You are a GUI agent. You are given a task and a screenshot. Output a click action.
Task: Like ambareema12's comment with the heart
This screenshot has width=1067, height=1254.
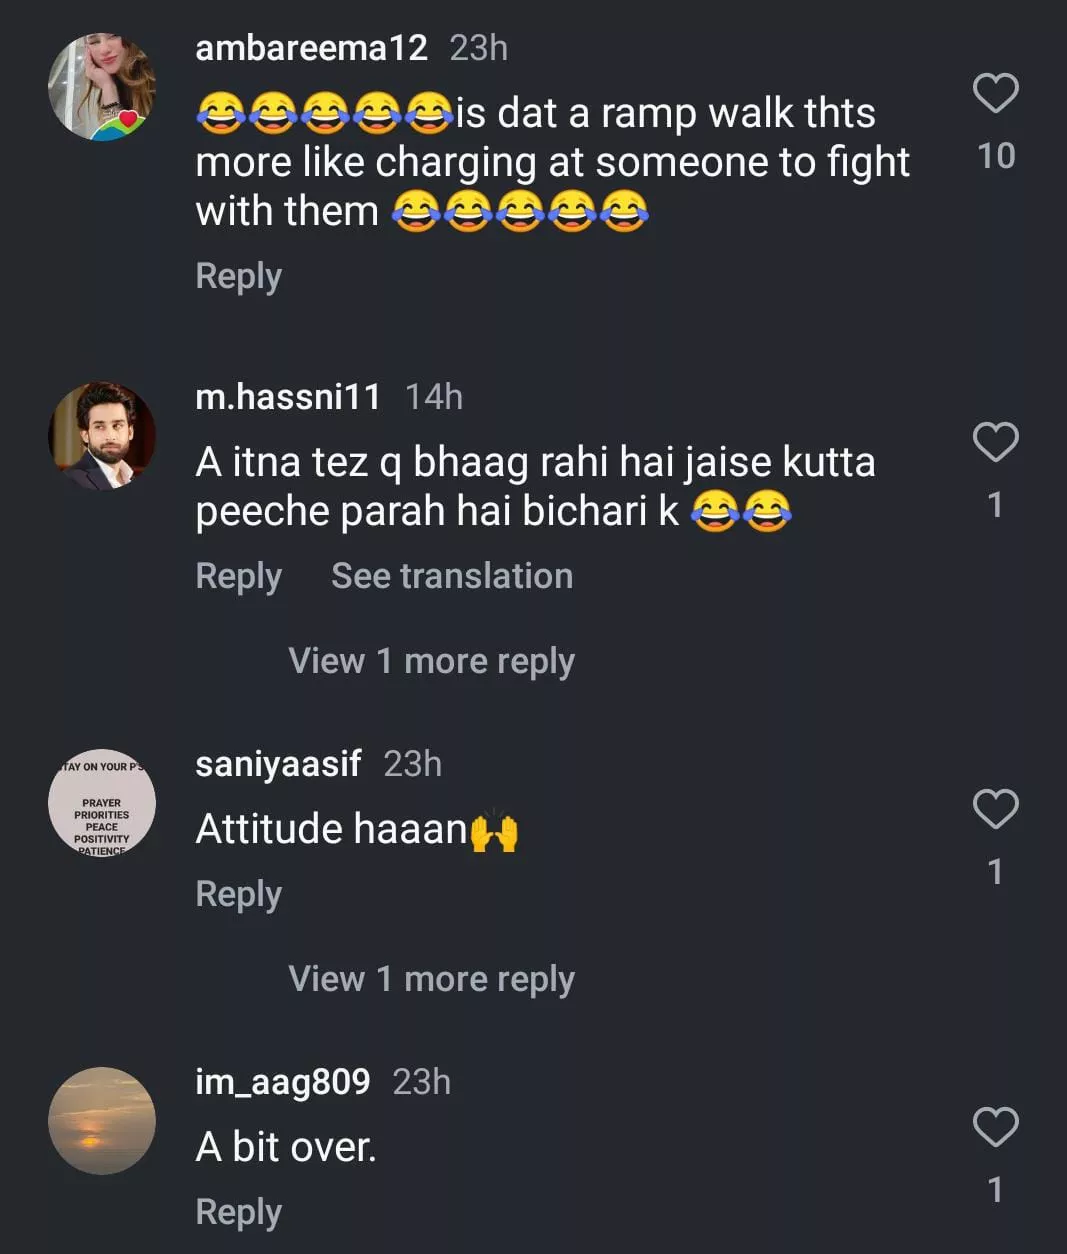[x=995, y=93]
